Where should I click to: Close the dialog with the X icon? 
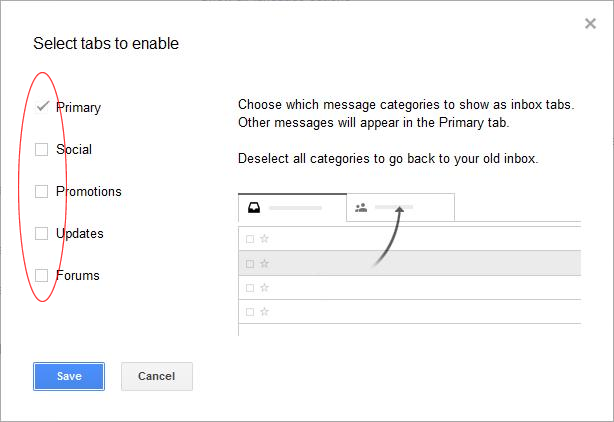[590, 24]
